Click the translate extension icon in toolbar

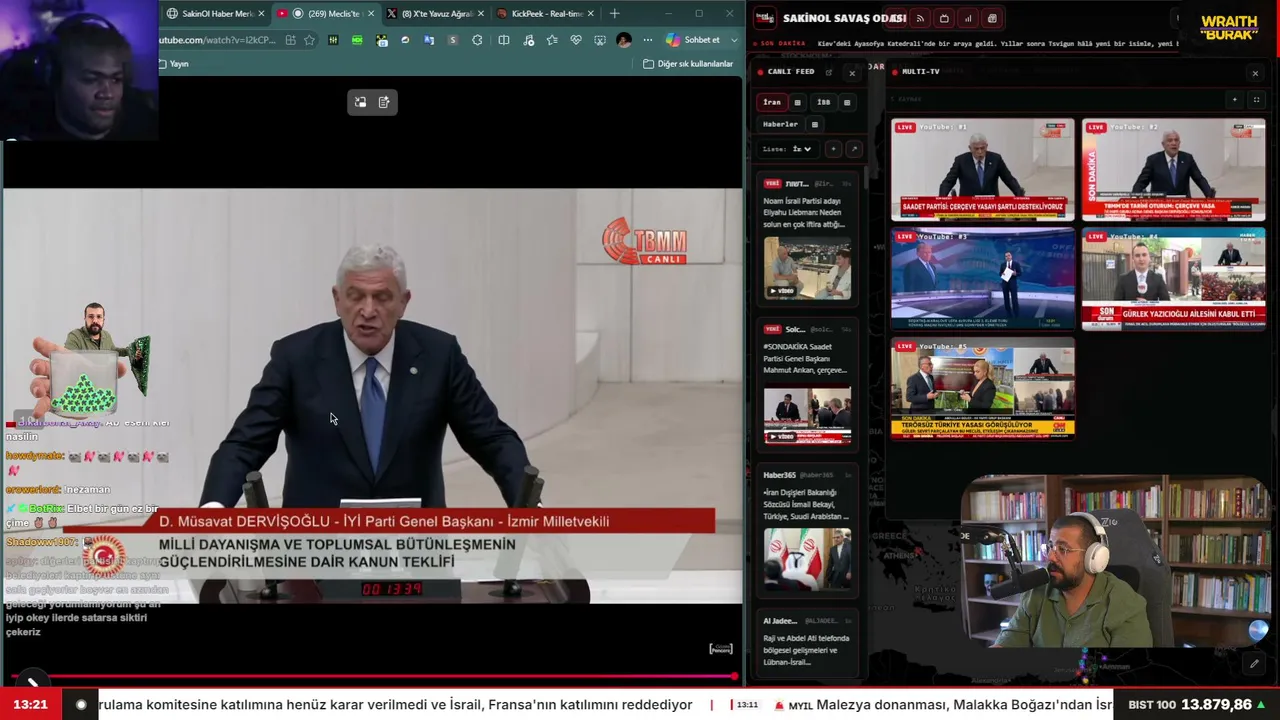coord(429,40)
